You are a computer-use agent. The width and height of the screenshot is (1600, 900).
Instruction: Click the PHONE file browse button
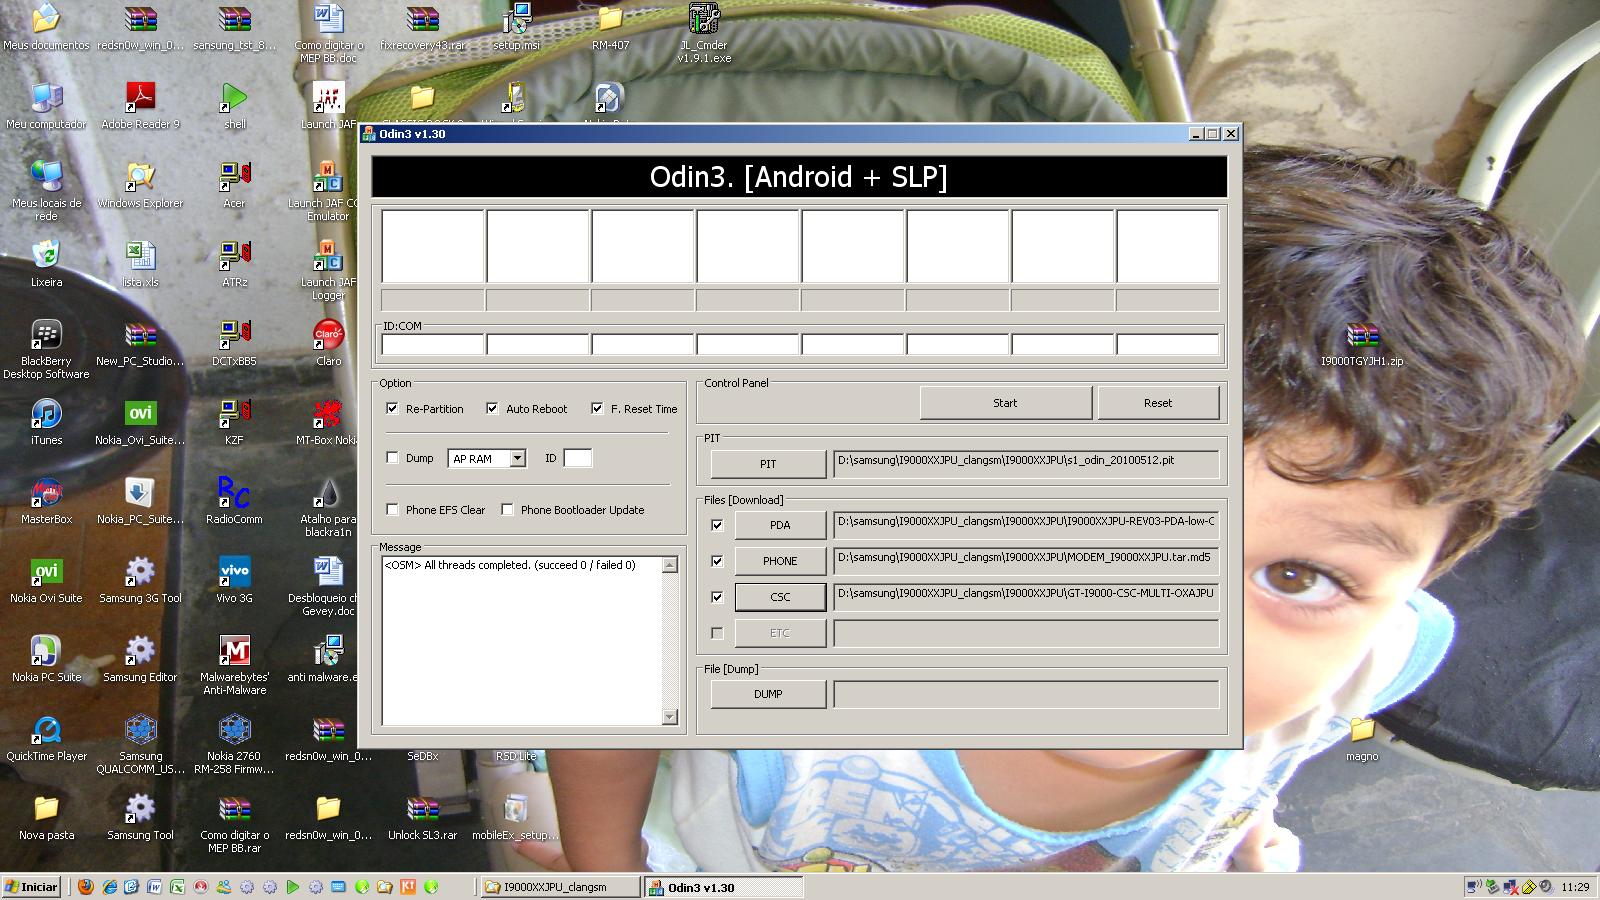click(780, 561)
